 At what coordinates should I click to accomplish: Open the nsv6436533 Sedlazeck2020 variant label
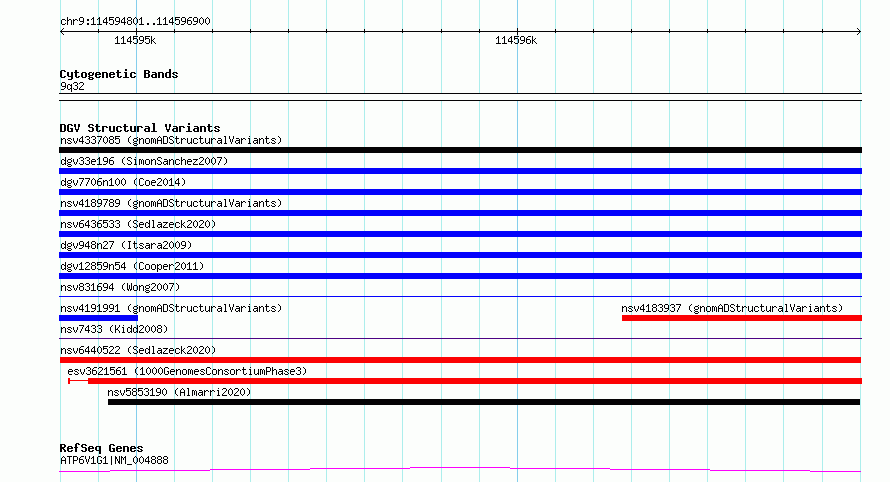point(138,224)
